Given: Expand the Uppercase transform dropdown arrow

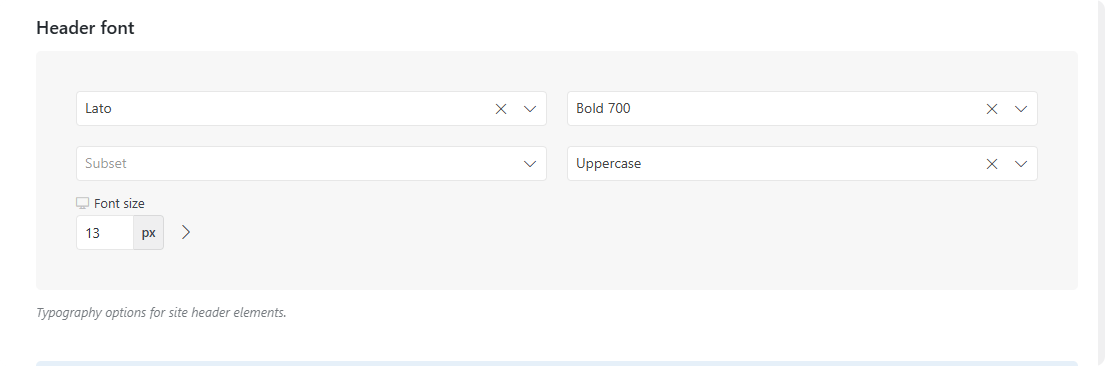Looking at the screenshot, I should [x=1021, y=164].
